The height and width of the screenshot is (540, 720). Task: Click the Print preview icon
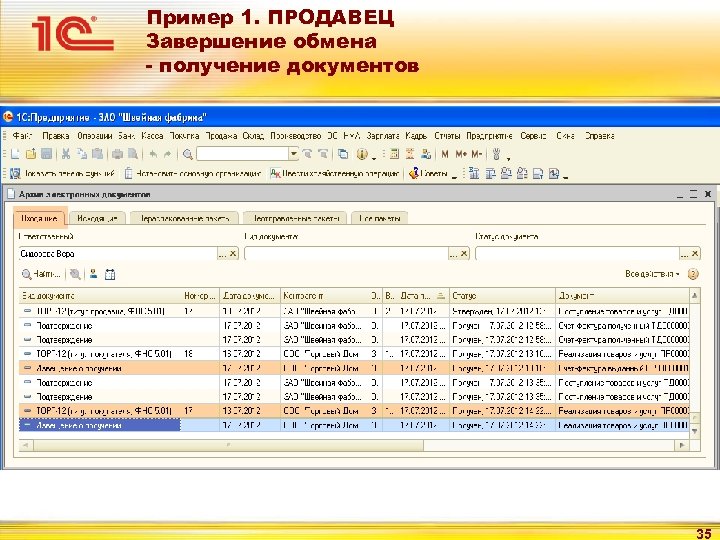coord(133,154)
